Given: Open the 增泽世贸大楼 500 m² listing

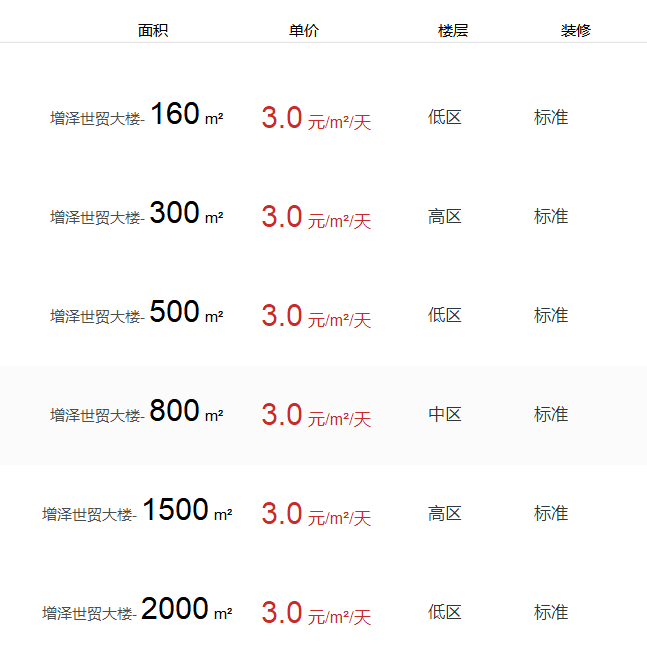Looking at the screenshot, I should 137,314.
